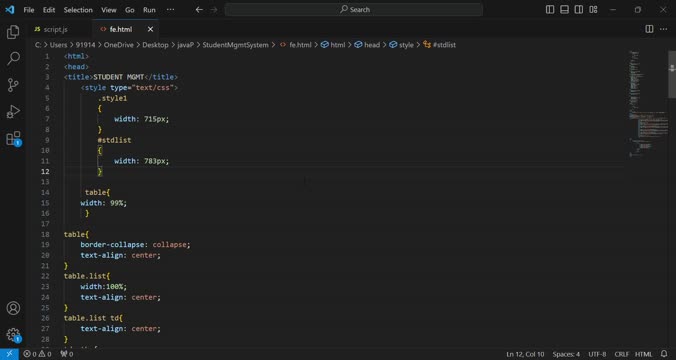
Task: Click the Spaces: 4 indentation setting
Action: point(566,354)
